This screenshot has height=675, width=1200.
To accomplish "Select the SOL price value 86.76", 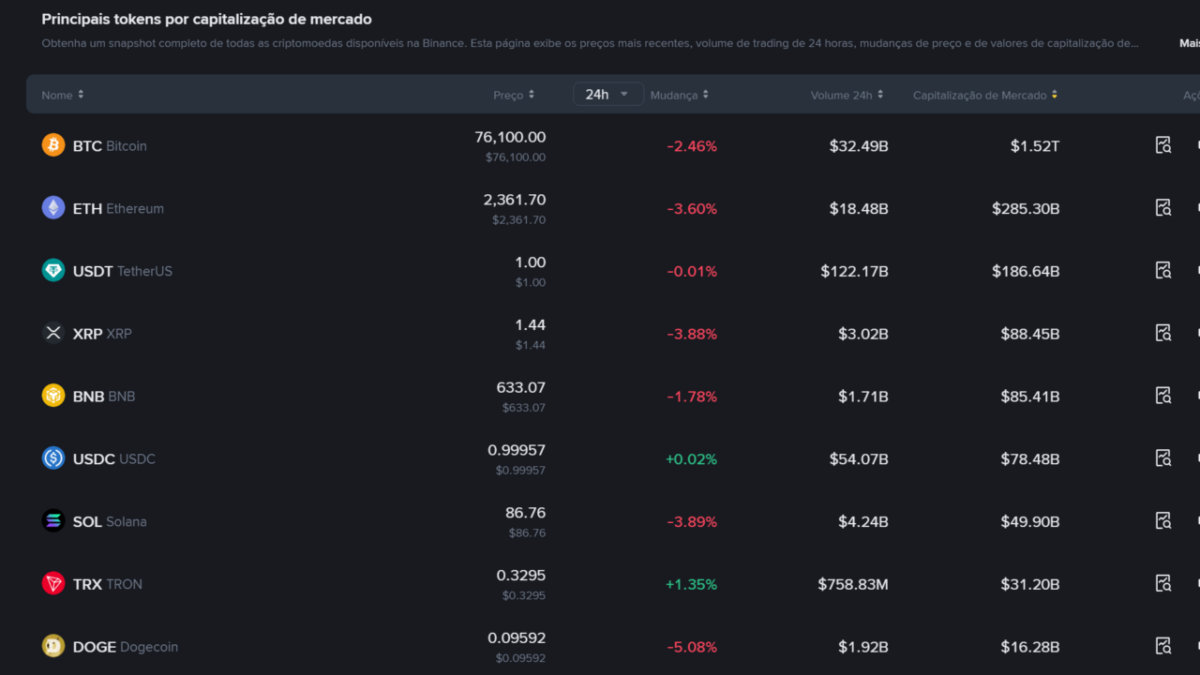I will click(525, 513).
